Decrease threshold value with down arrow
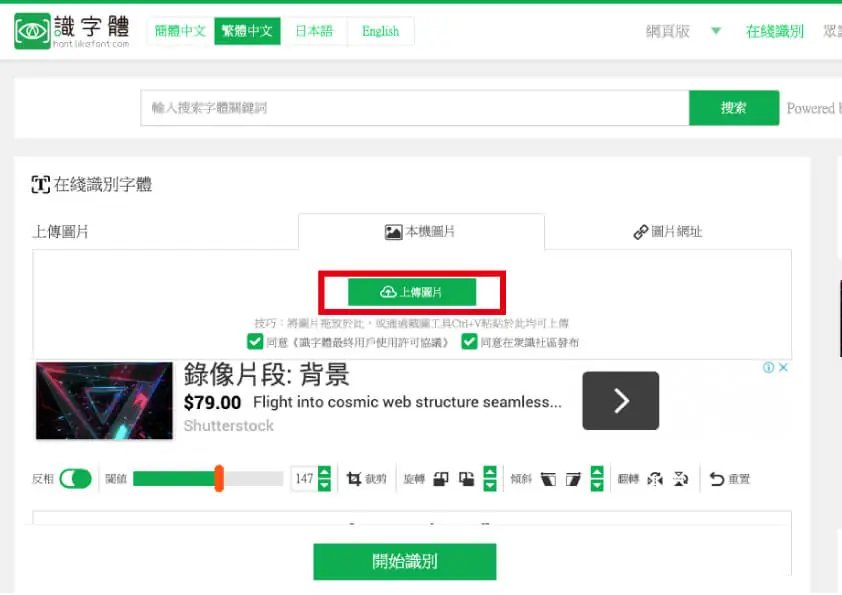 tap(324, 485)
